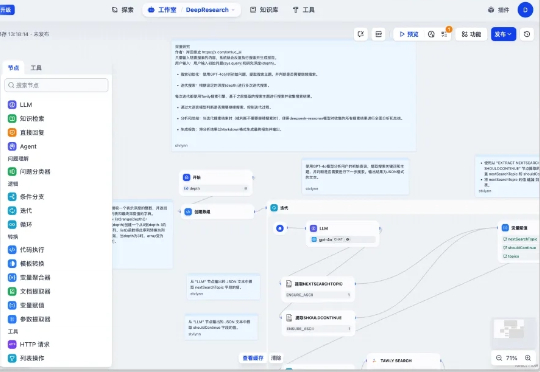The height and width of the screenshot is (372, 540).
Task: Zoom out the canvas with minus magnifier
Action: tap(499, 358)
